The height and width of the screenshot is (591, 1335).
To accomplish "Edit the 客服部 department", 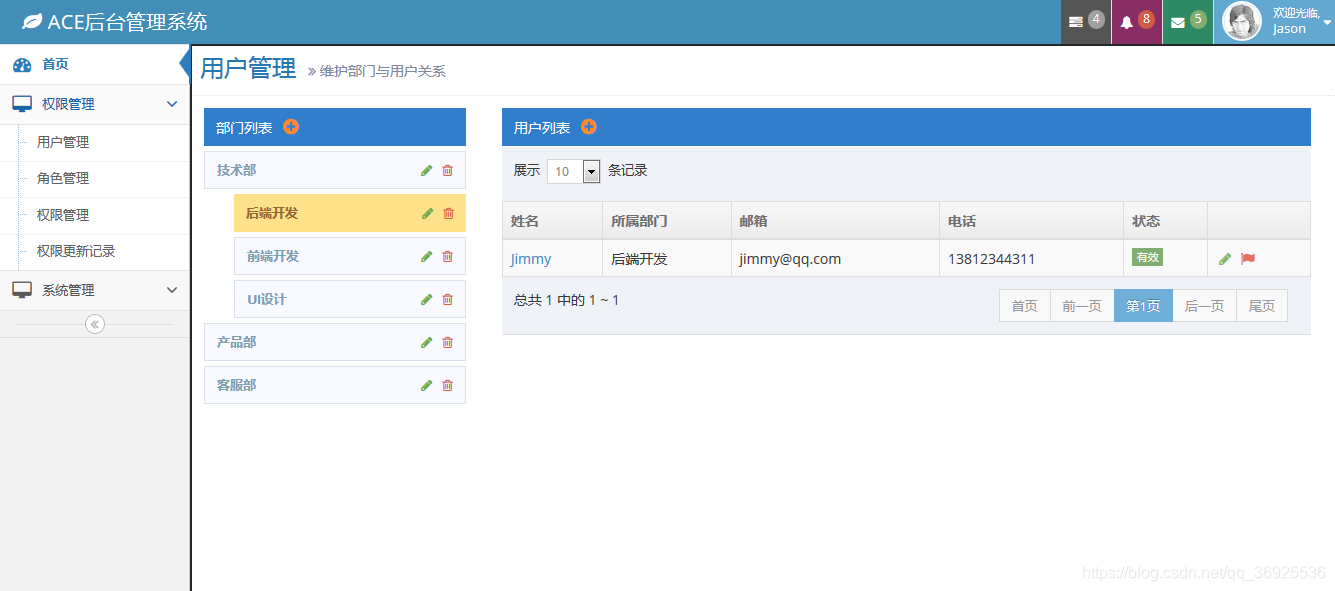I will [427, 385].
